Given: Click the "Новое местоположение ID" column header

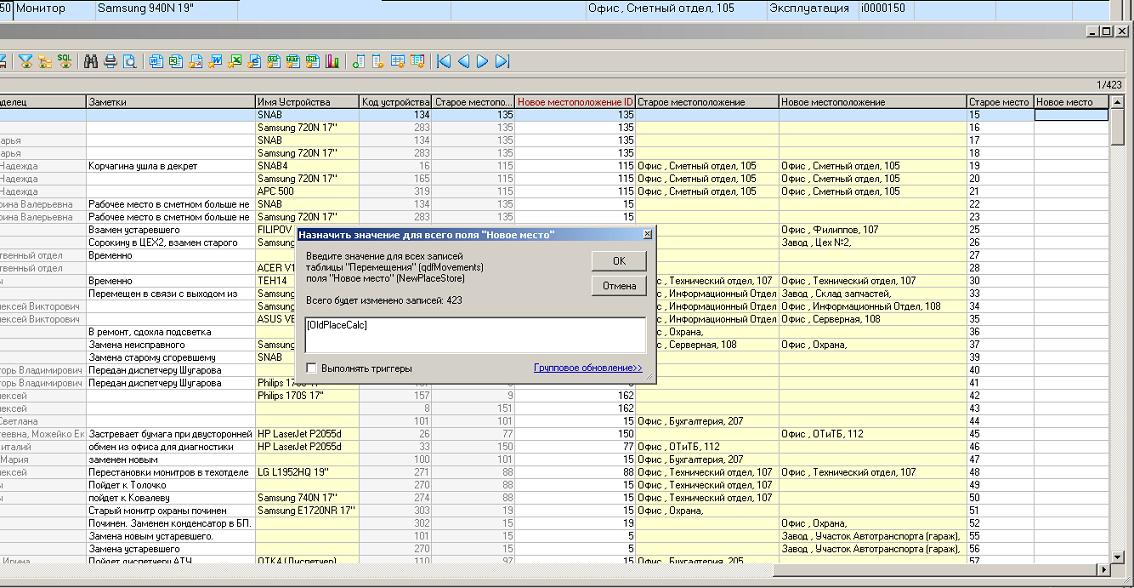Looking at the screenshot, I should pos(575,102).
